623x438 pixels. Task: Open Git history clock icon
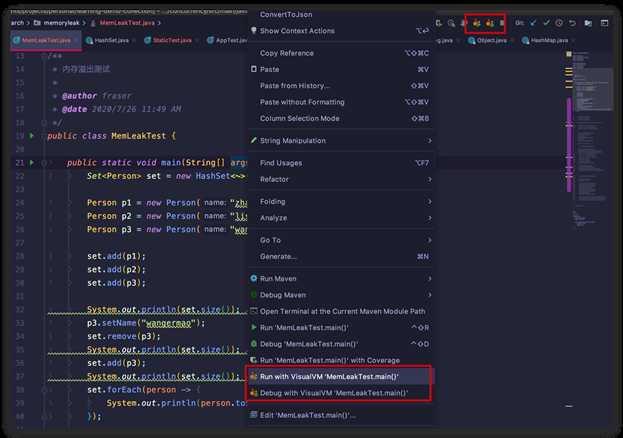pos(559,23)
